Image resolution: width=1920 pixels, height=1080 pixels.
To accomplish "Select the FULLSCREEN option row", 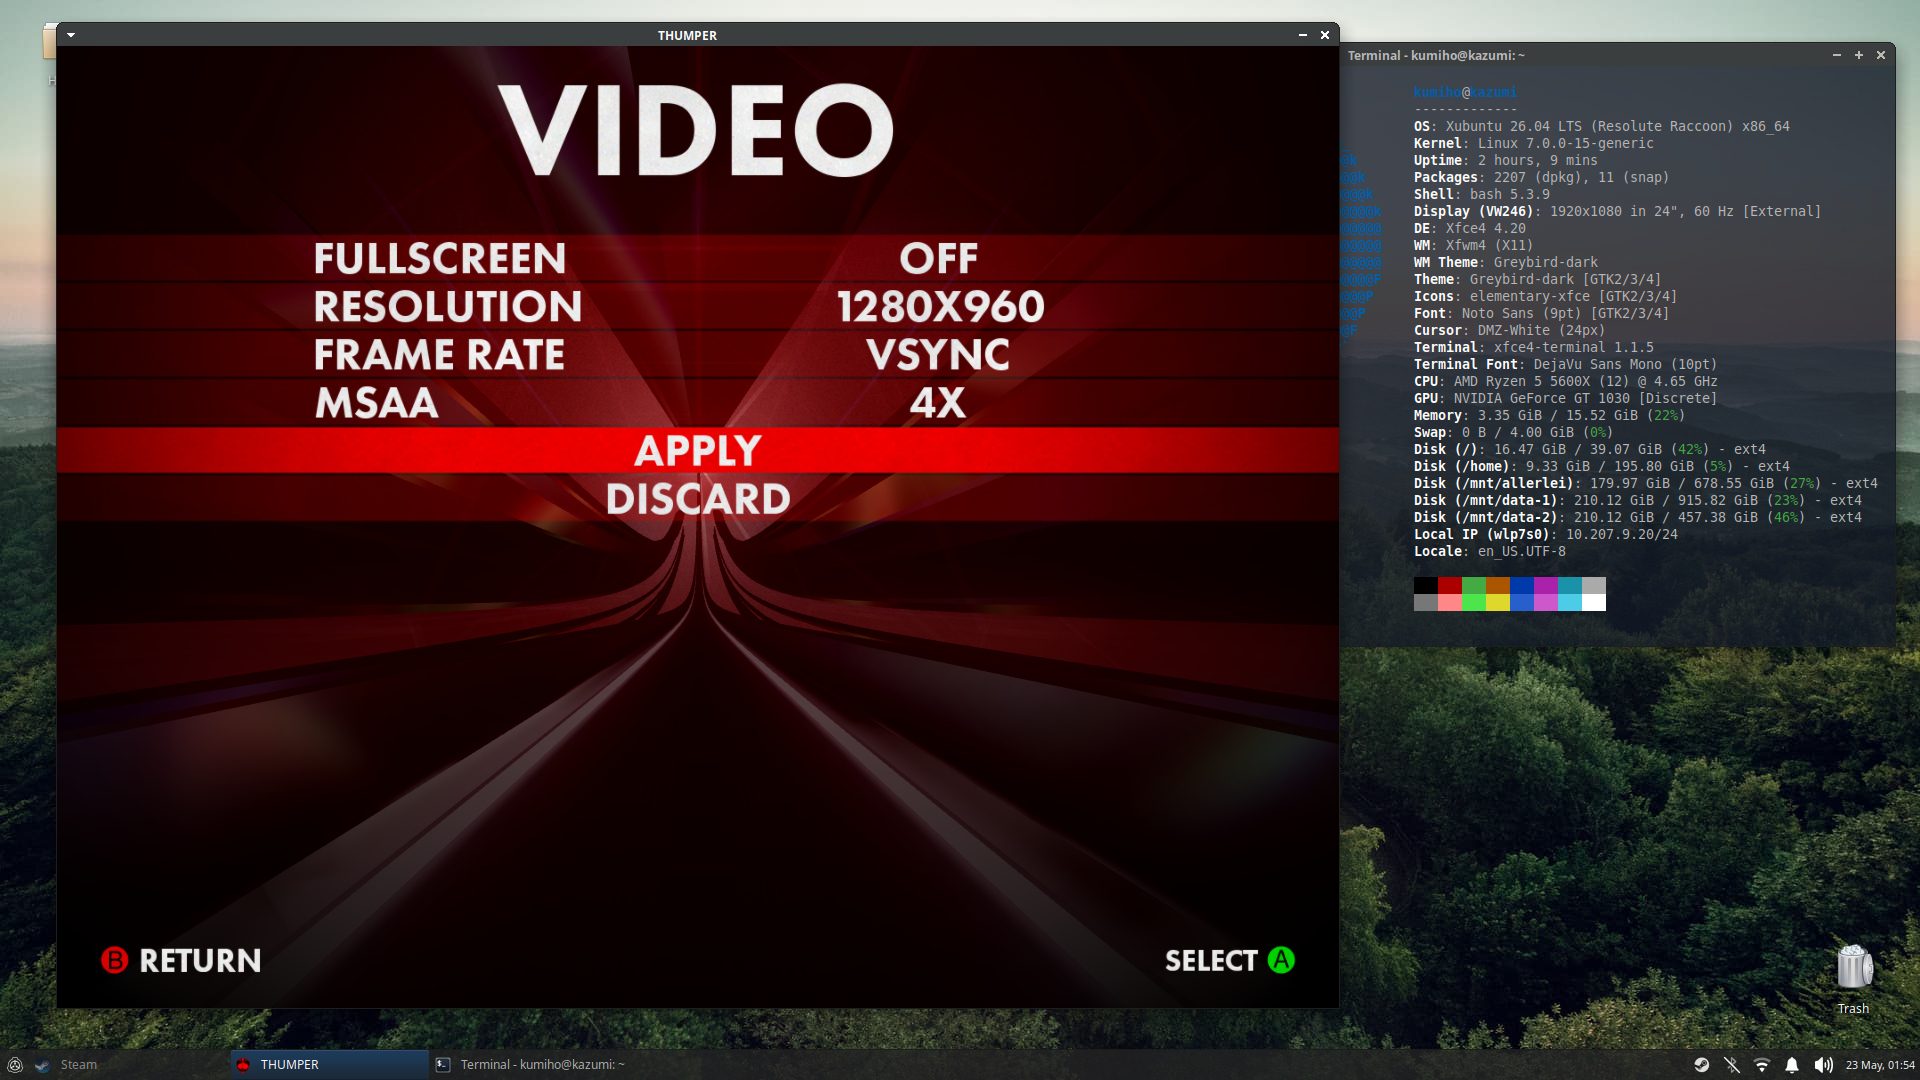I will (x=698, y=258).
